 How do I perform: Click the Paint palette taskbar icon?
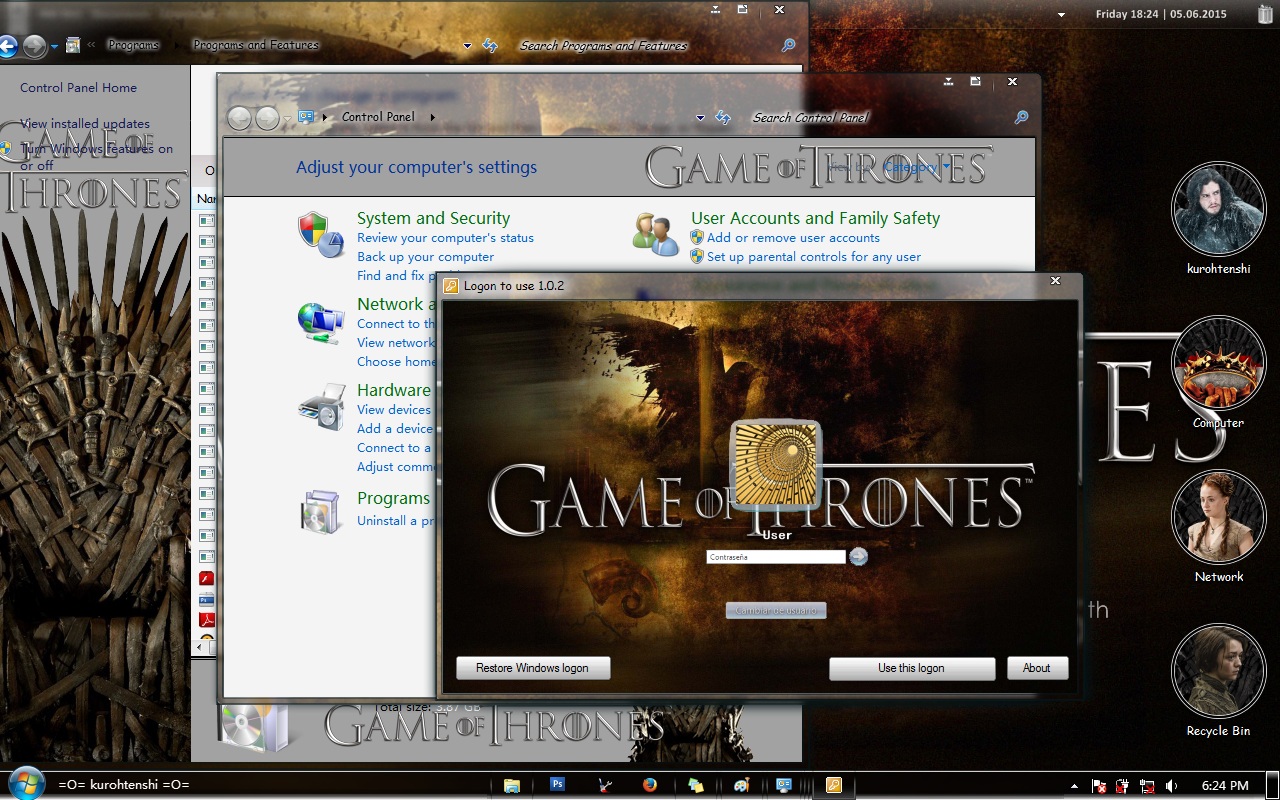(x=741, y=785)
